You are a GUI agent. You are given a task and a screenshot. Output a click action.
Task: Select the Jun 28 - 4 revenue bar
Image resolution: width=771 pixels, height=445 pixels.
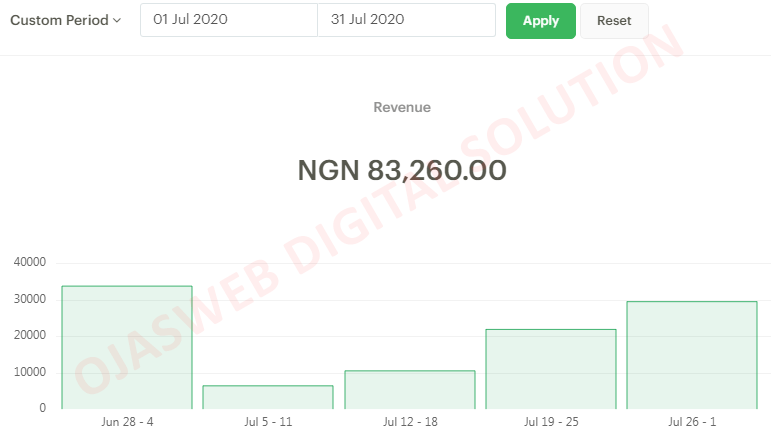pos(127,347)
